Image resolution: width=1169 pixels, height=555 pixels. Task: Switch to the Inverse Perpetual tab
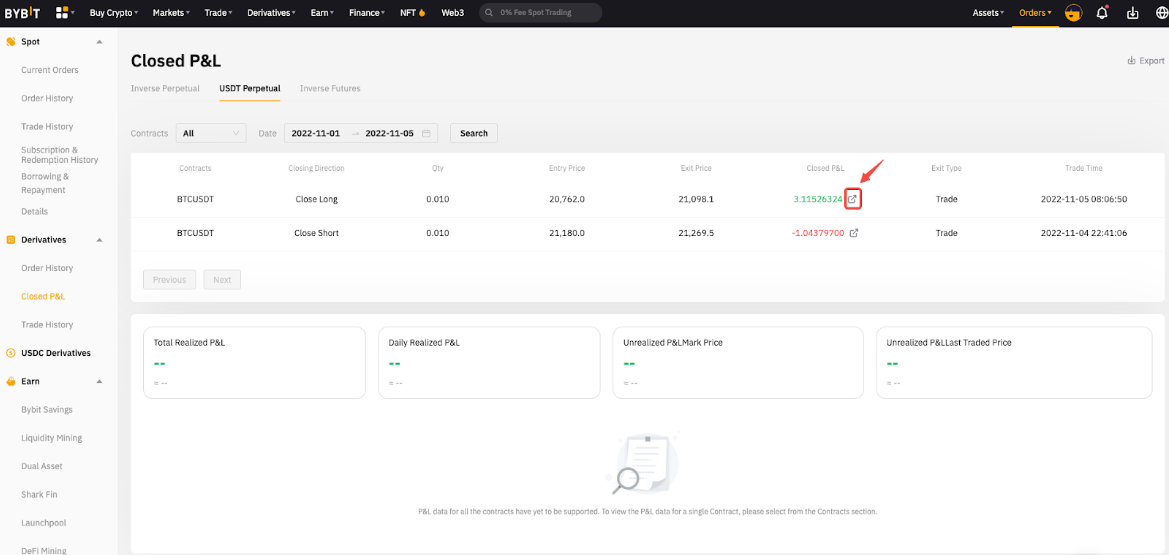click(165, 88)
